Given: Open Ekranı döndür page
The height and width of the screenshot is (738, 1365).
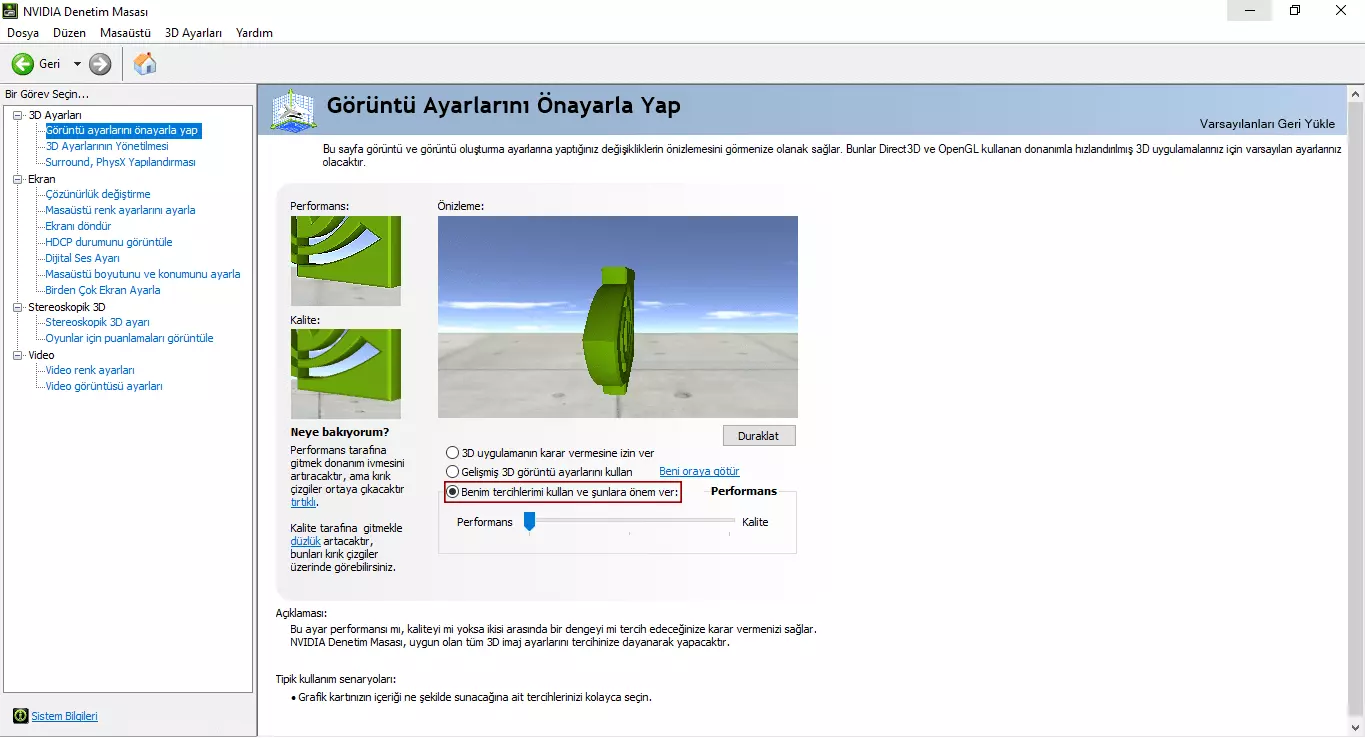Looking at the screenshot, I should (78, 226).
